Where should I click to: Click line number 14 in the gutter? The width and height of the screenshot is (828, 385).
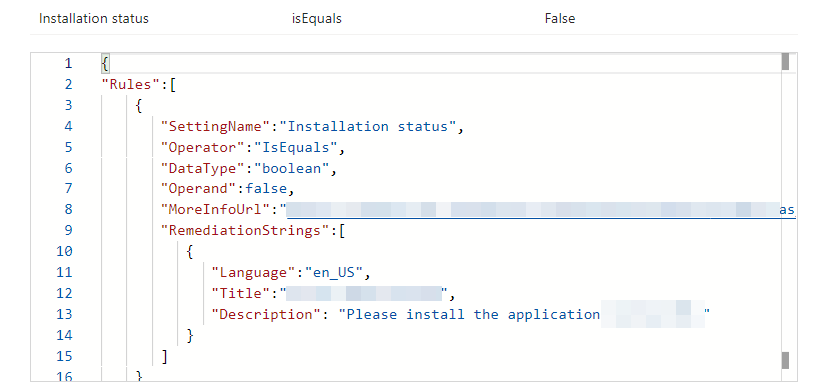click(x=64, y=335)
